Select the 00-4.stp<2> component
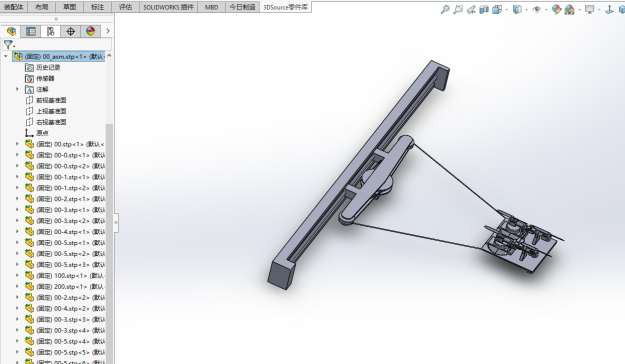This screenshot has height=364, width=625. tap(65, 308)
